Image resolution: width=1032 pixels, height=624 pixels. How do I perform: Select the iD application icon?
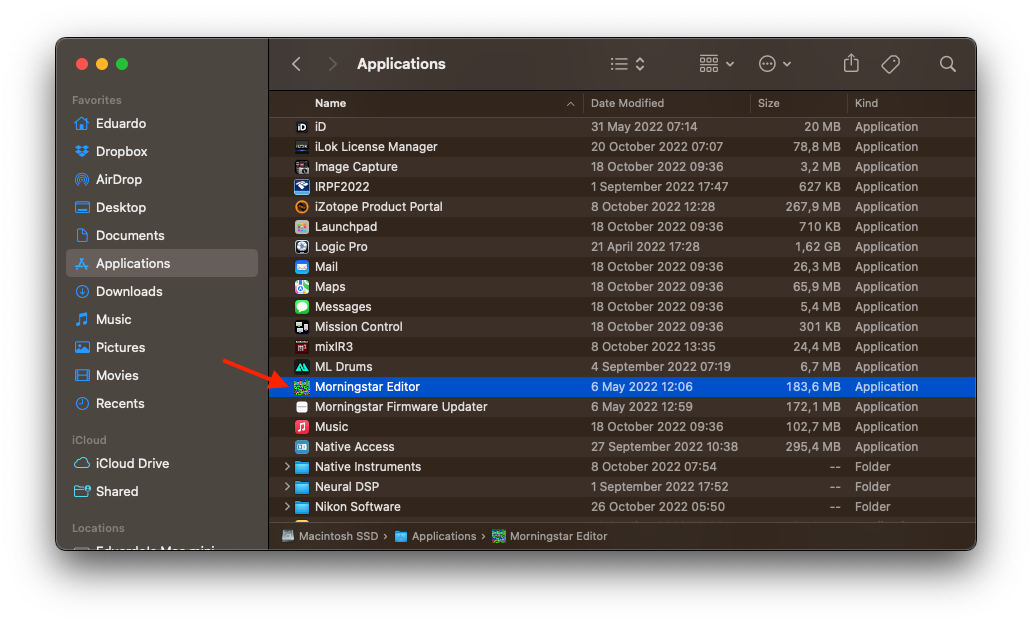tap(301, 127)
